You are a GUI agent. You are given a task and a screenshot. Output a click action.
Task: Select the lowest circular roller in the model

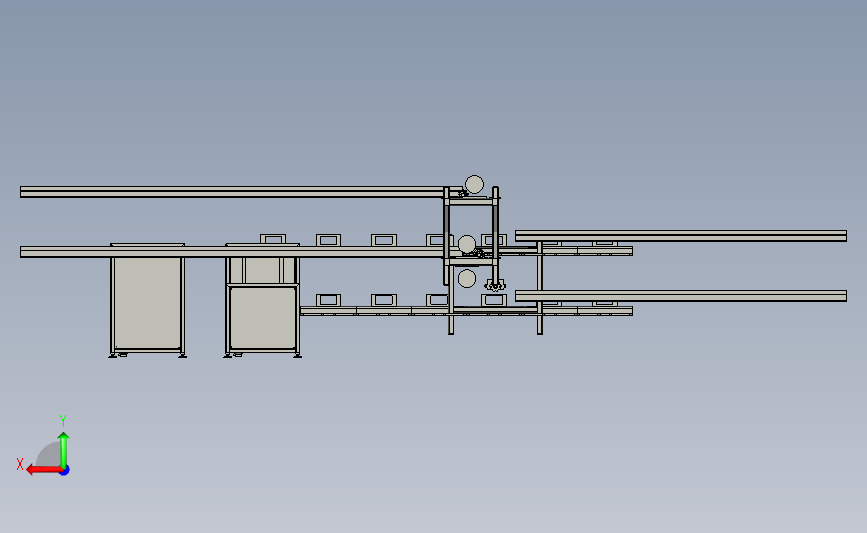point(467,279)
